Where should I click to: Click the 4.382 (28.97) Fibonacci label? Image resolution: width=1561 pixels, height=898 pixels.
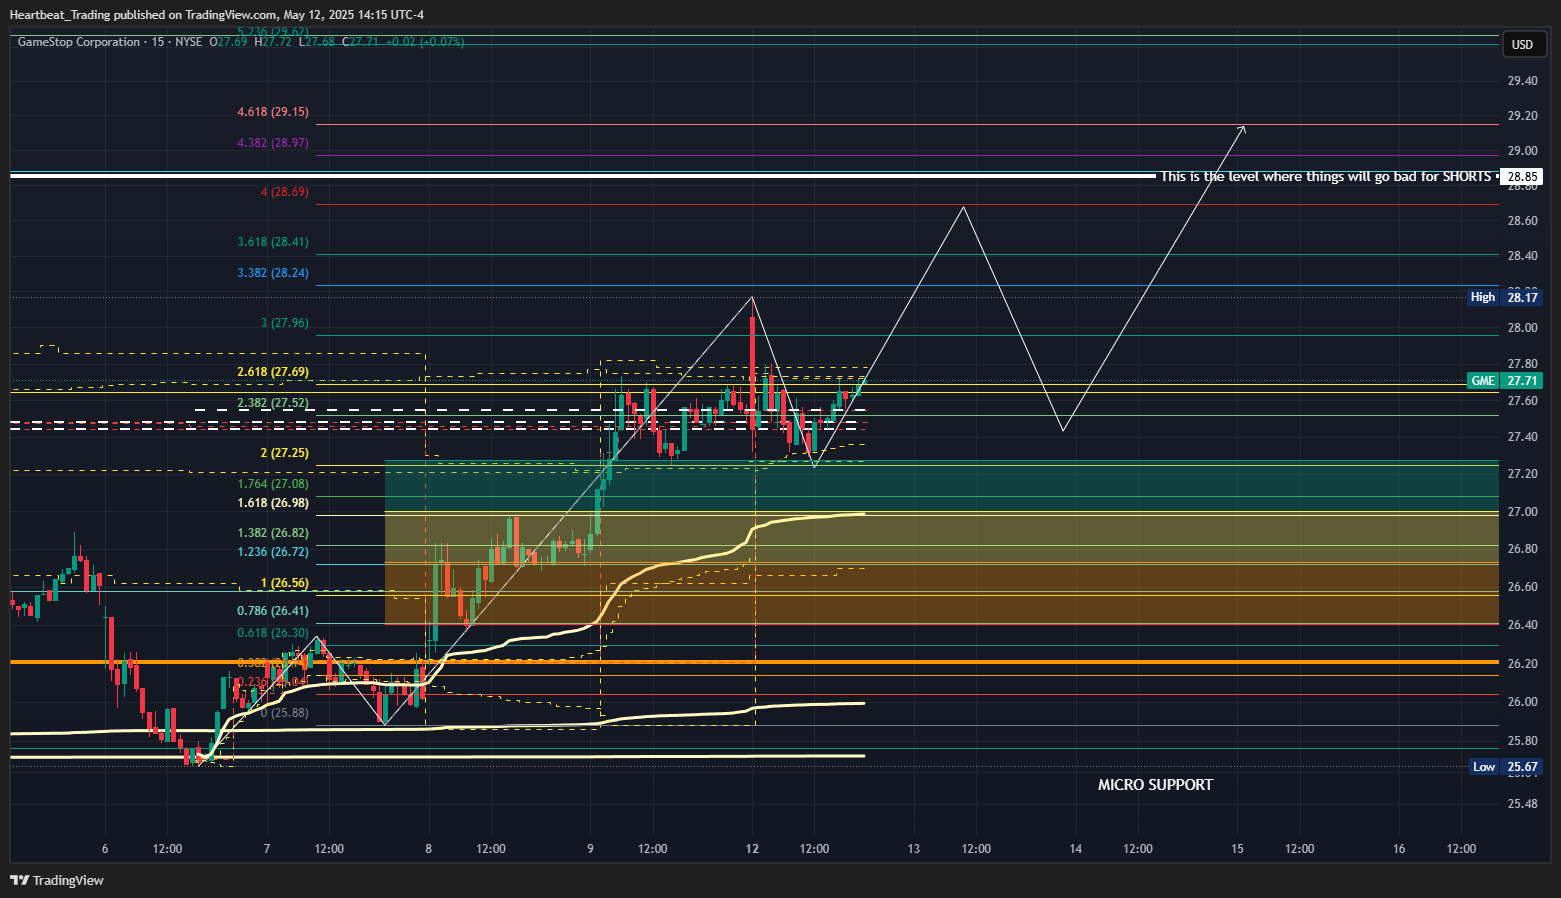pos(273,143)
